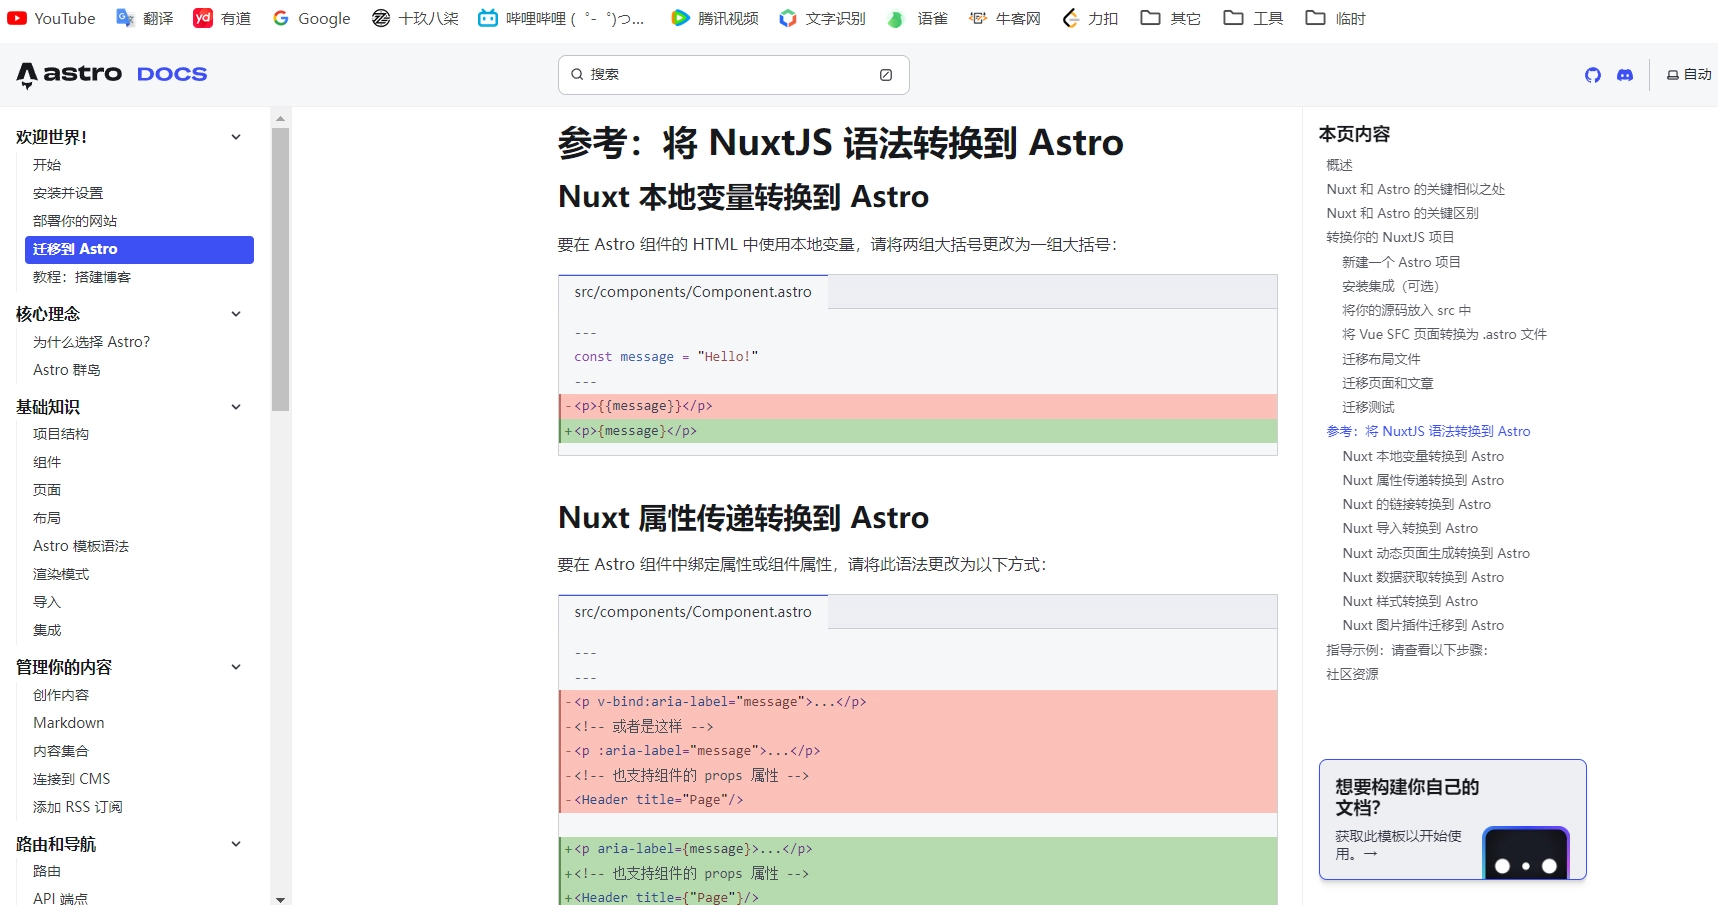Open the GitHub icon link in header

(x=1592, y=75)
